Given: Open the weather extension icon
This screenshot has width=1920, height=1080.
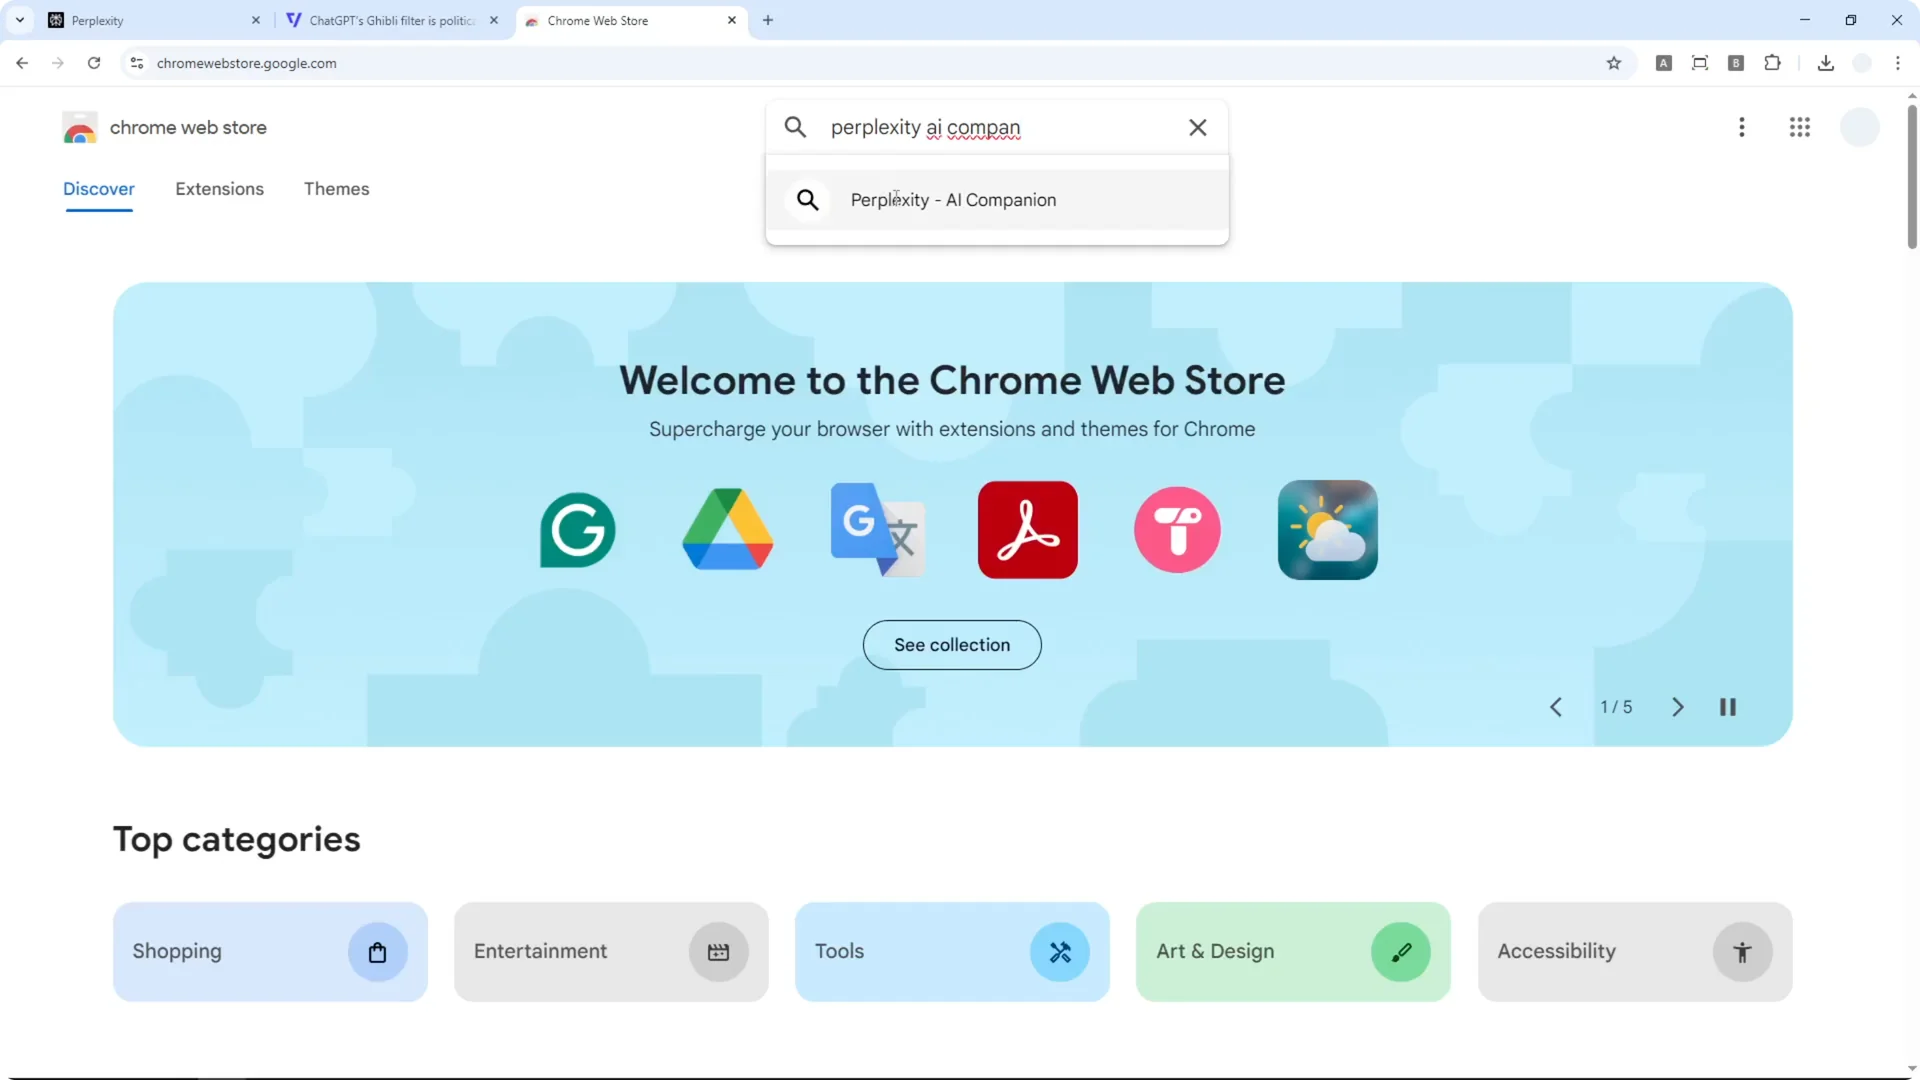Looking at the screenshot, I should 1327,530.
